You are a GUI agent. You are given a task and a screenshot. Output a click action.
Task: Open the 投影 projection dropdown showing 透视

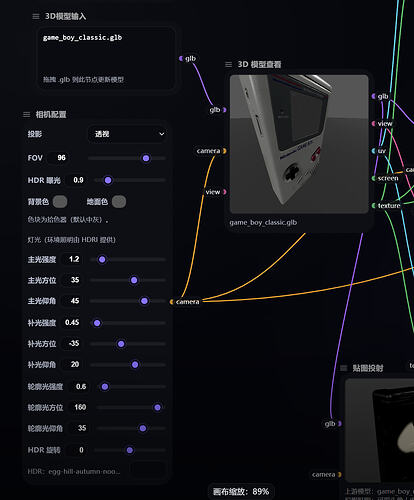(x=128, y=134)
